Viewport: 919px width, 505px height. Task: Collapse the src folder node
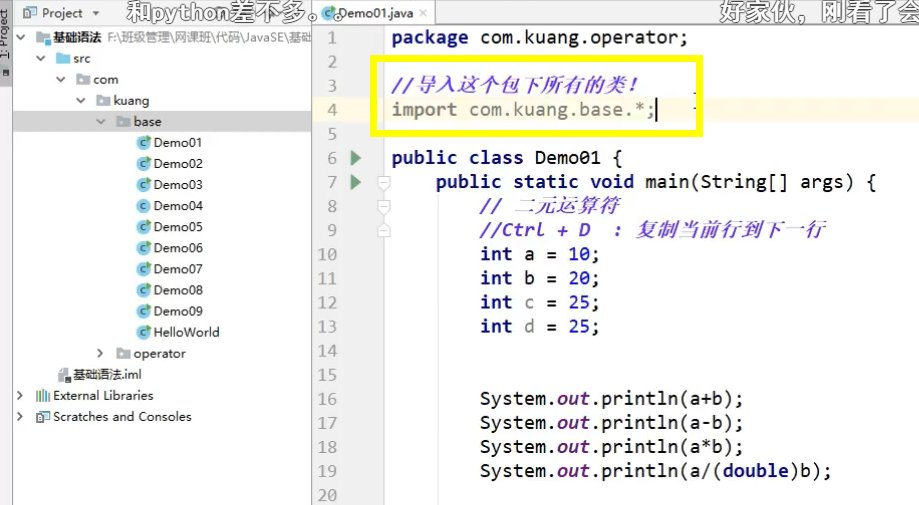click(41, 58)
